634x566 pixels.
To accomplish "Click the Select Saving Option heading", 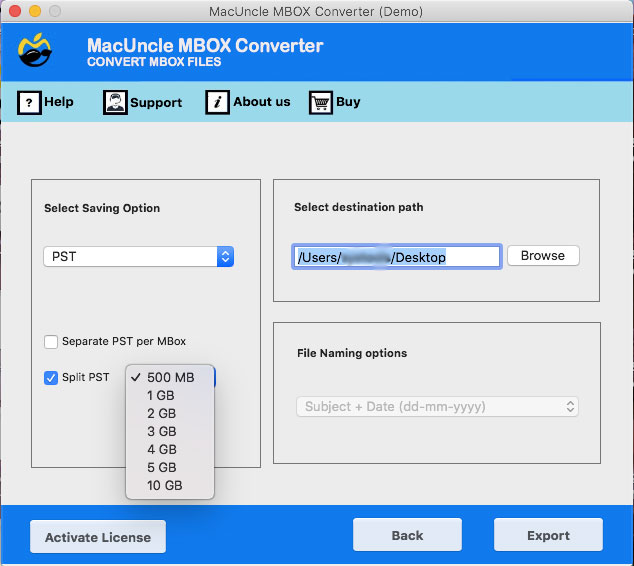I will (102, 208).
